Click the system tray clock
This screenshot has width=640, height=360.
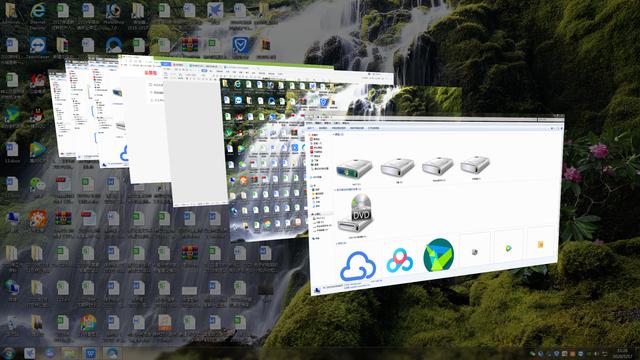tap(622, 353)
